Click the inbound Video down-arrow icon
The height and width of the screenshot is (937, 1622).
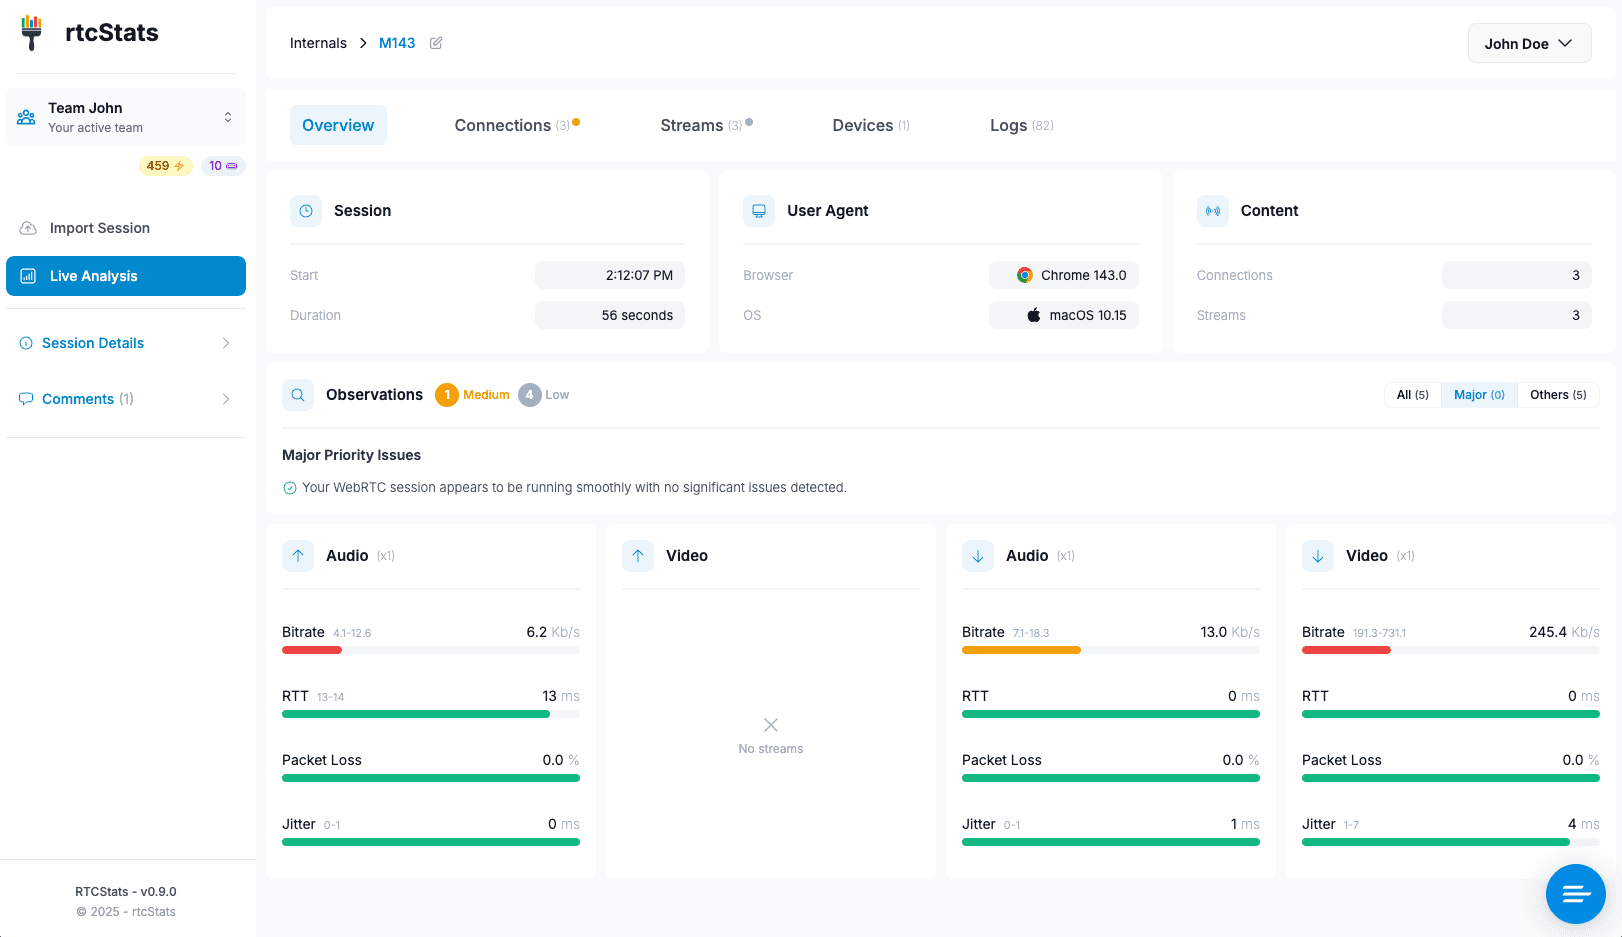coord(1318,556)
